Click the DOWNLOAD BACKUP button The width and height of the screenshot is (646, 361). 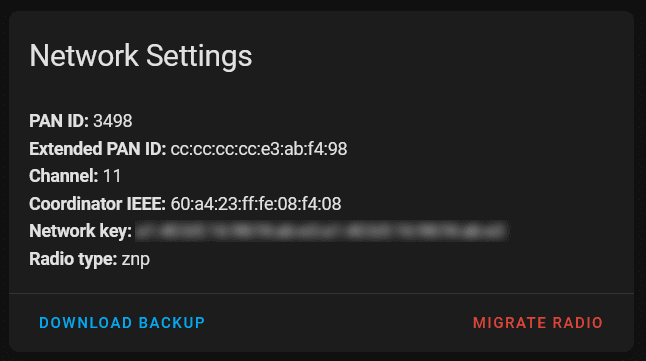tap(122, 323)
